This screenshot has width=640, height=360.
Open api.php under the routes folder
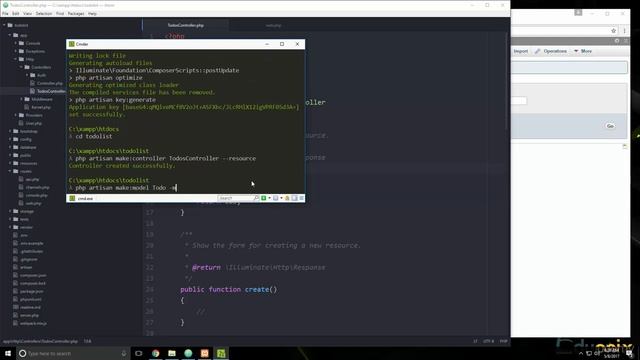click(x=32, y=179)
